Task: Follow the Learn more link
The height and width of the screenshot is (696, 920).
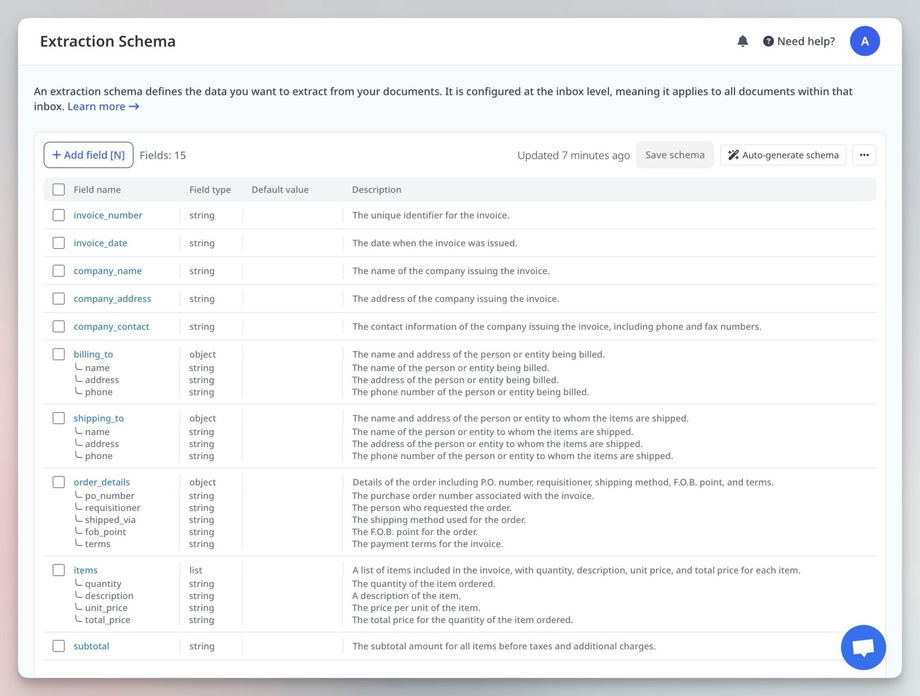Action: click(103, 107)
